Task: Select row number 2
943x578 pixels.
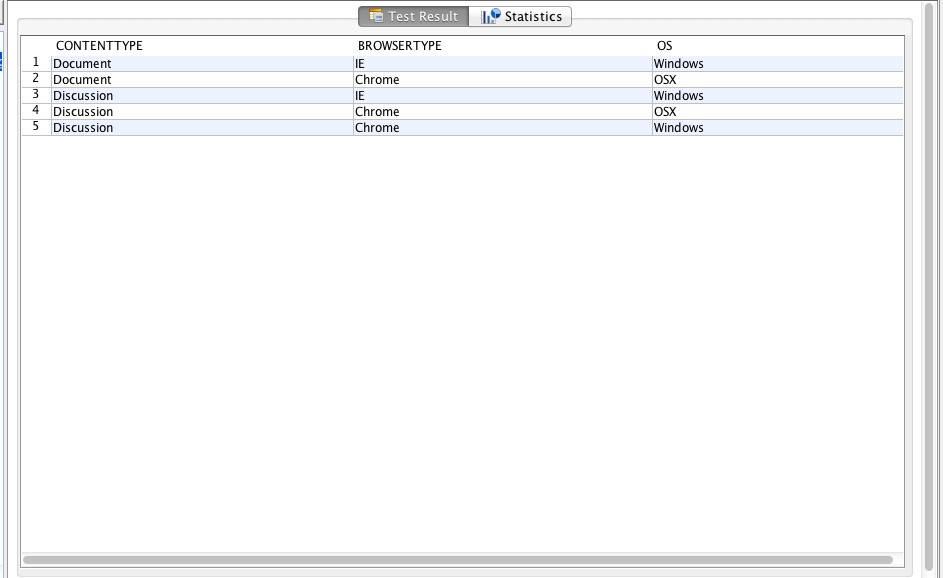Action: [x=36, y=79]
